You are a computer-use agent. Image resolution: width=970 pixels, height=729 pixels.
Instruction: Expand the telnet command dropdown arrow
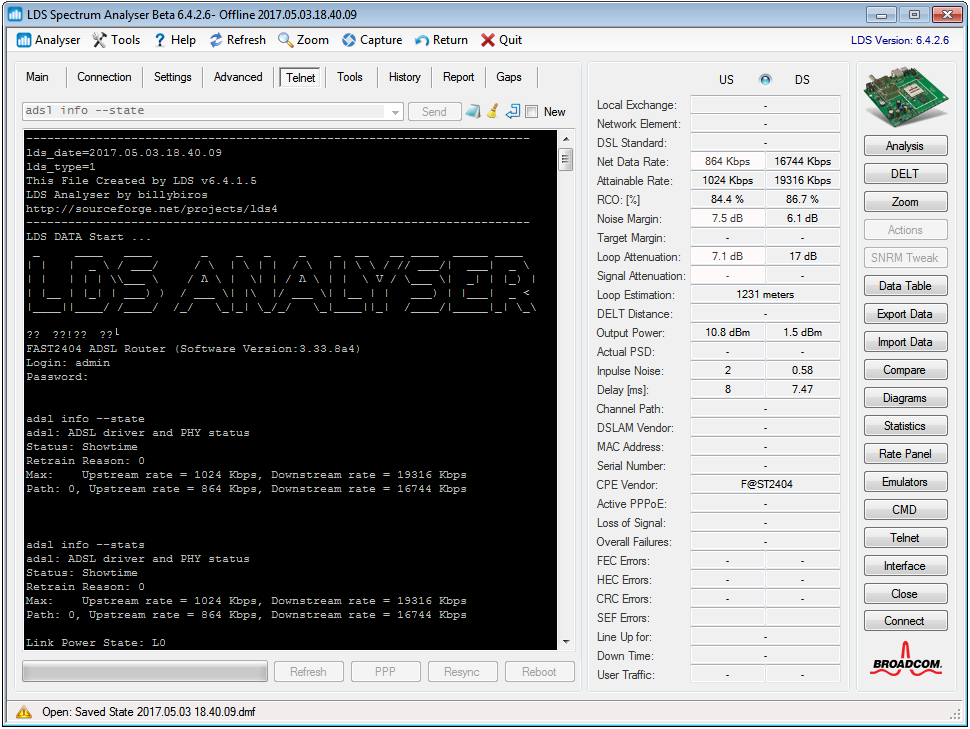tap(395, 112)
